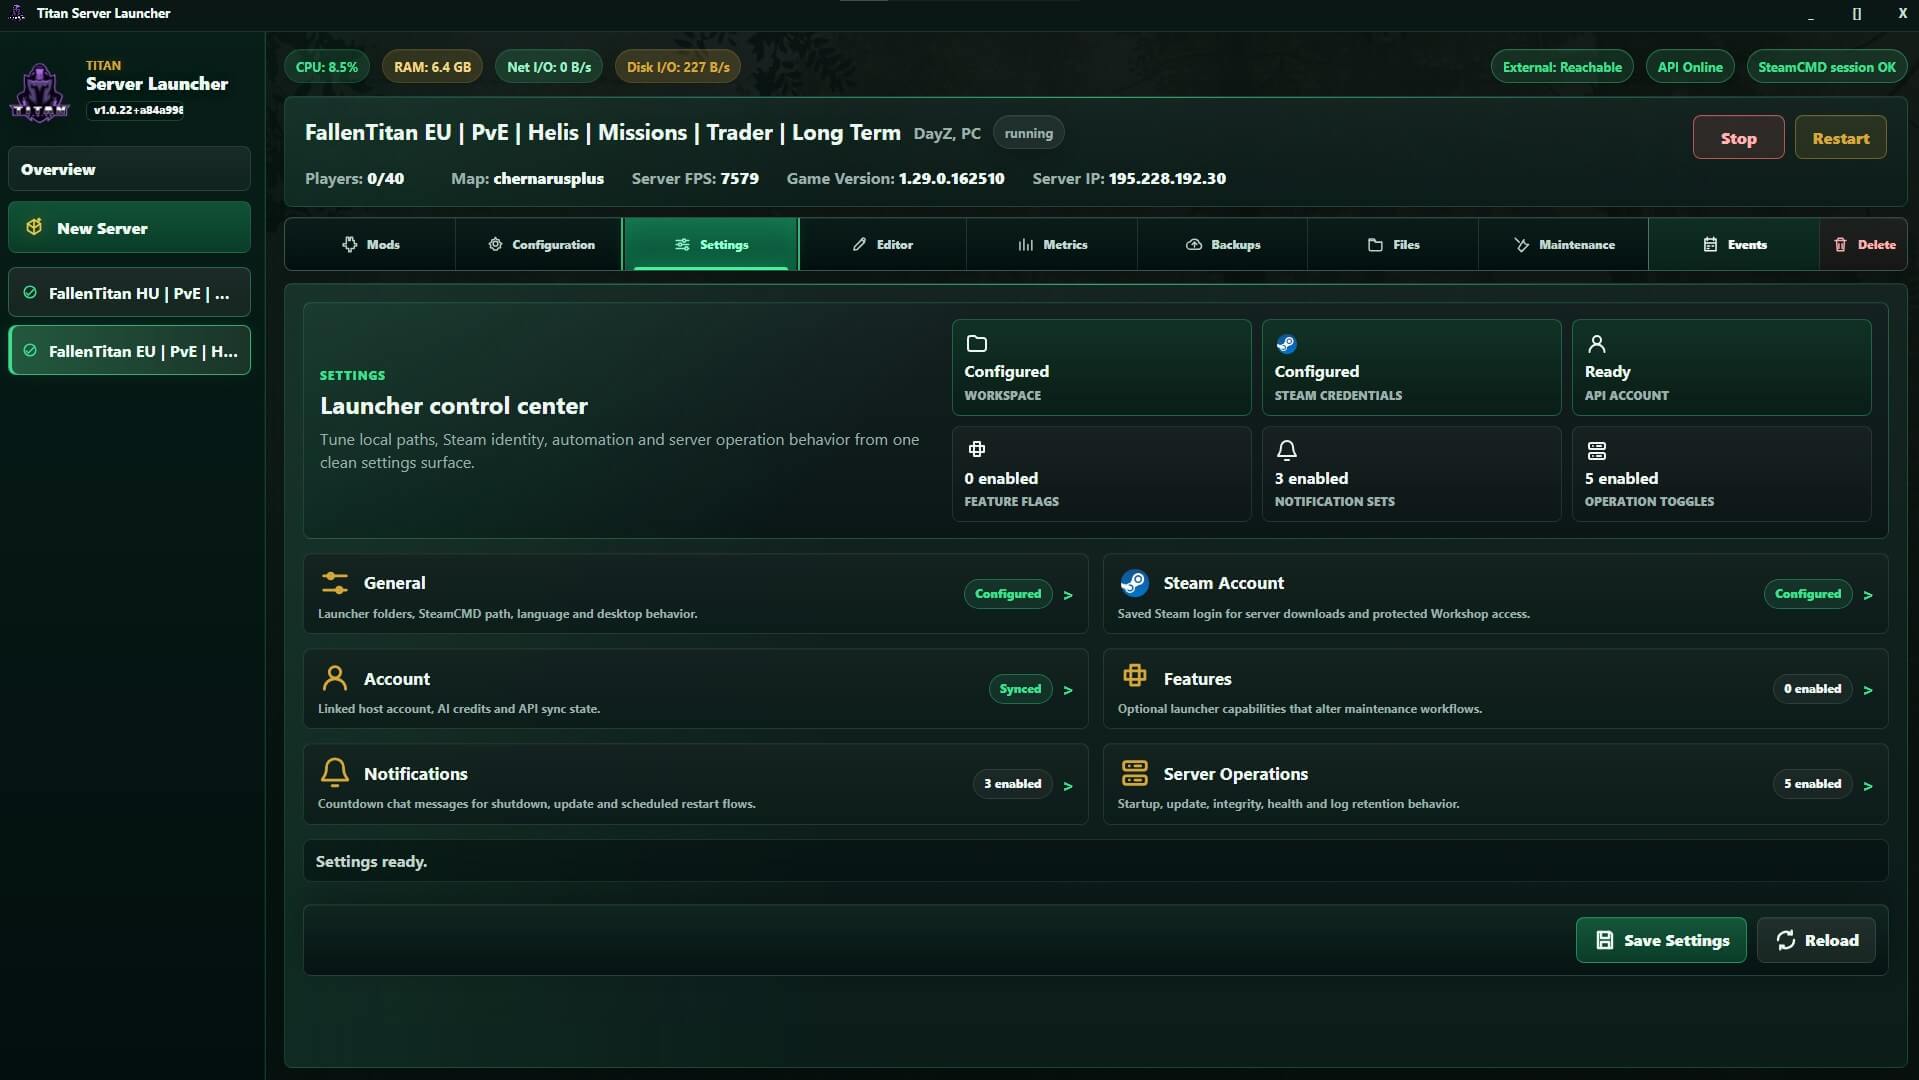Viewport: 1919px width, 1080px height.
Task: Click the Server Operations stack icon
Action: (x=1134, y=772)
